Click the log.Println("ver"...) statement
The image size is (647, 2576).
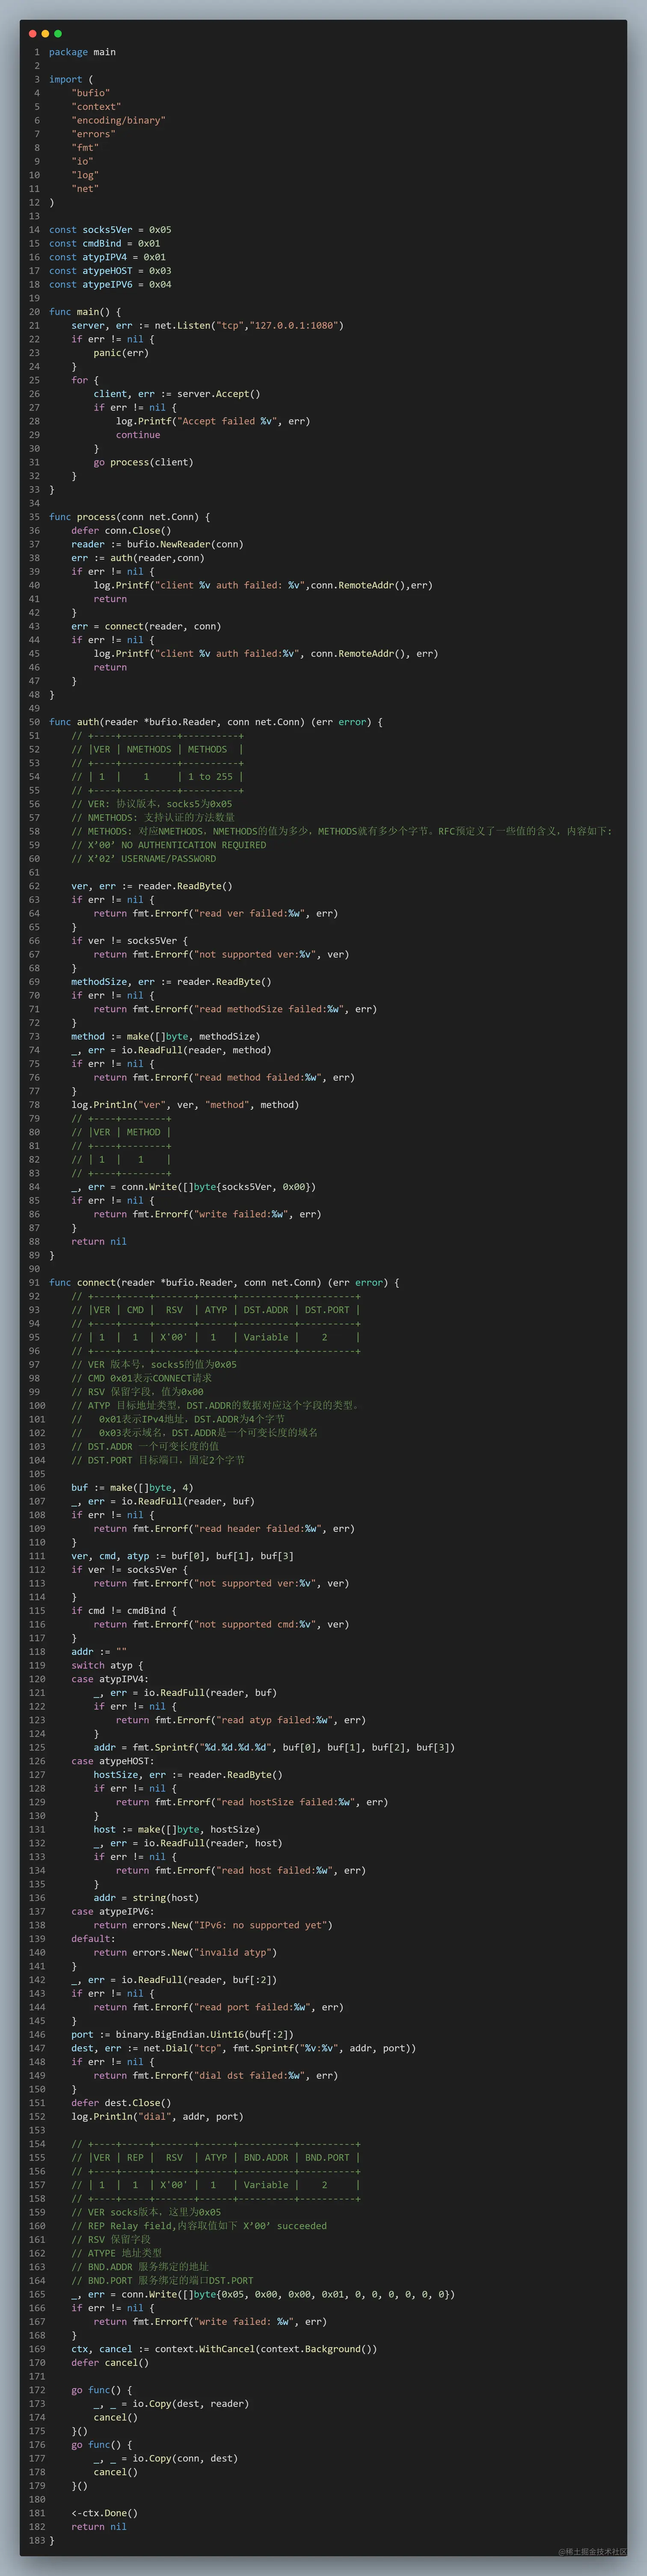coord(185,1104)
